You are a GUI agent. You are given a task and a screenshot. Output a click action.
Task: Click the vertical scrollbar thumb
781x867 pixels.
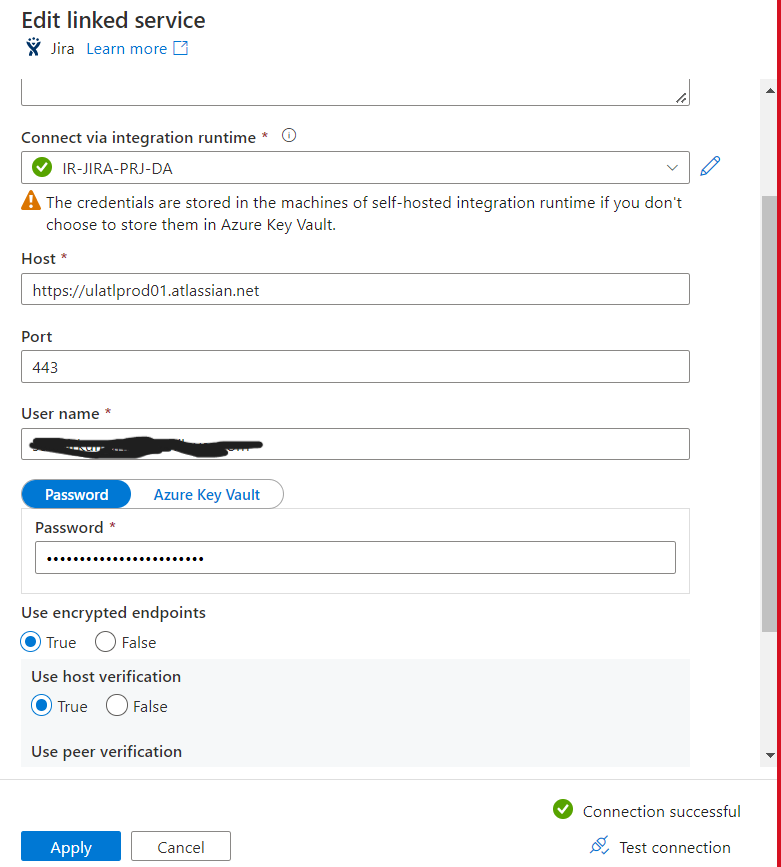pyautogui.click(x=769, y=414)
